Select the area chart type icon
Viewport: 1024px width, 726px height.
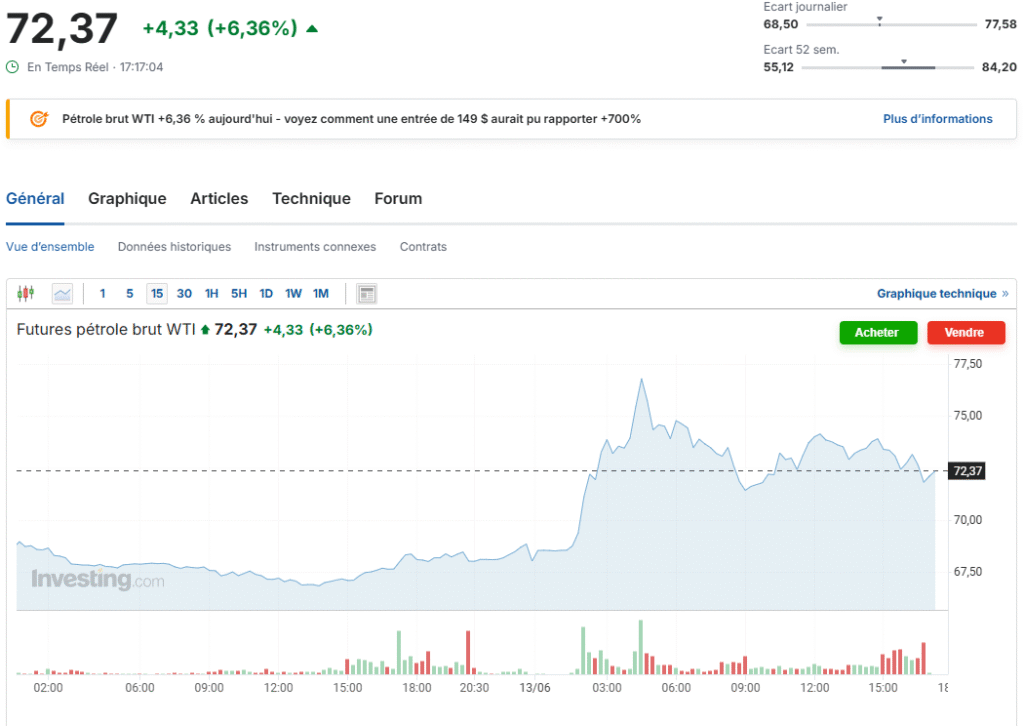pos(63,294)
